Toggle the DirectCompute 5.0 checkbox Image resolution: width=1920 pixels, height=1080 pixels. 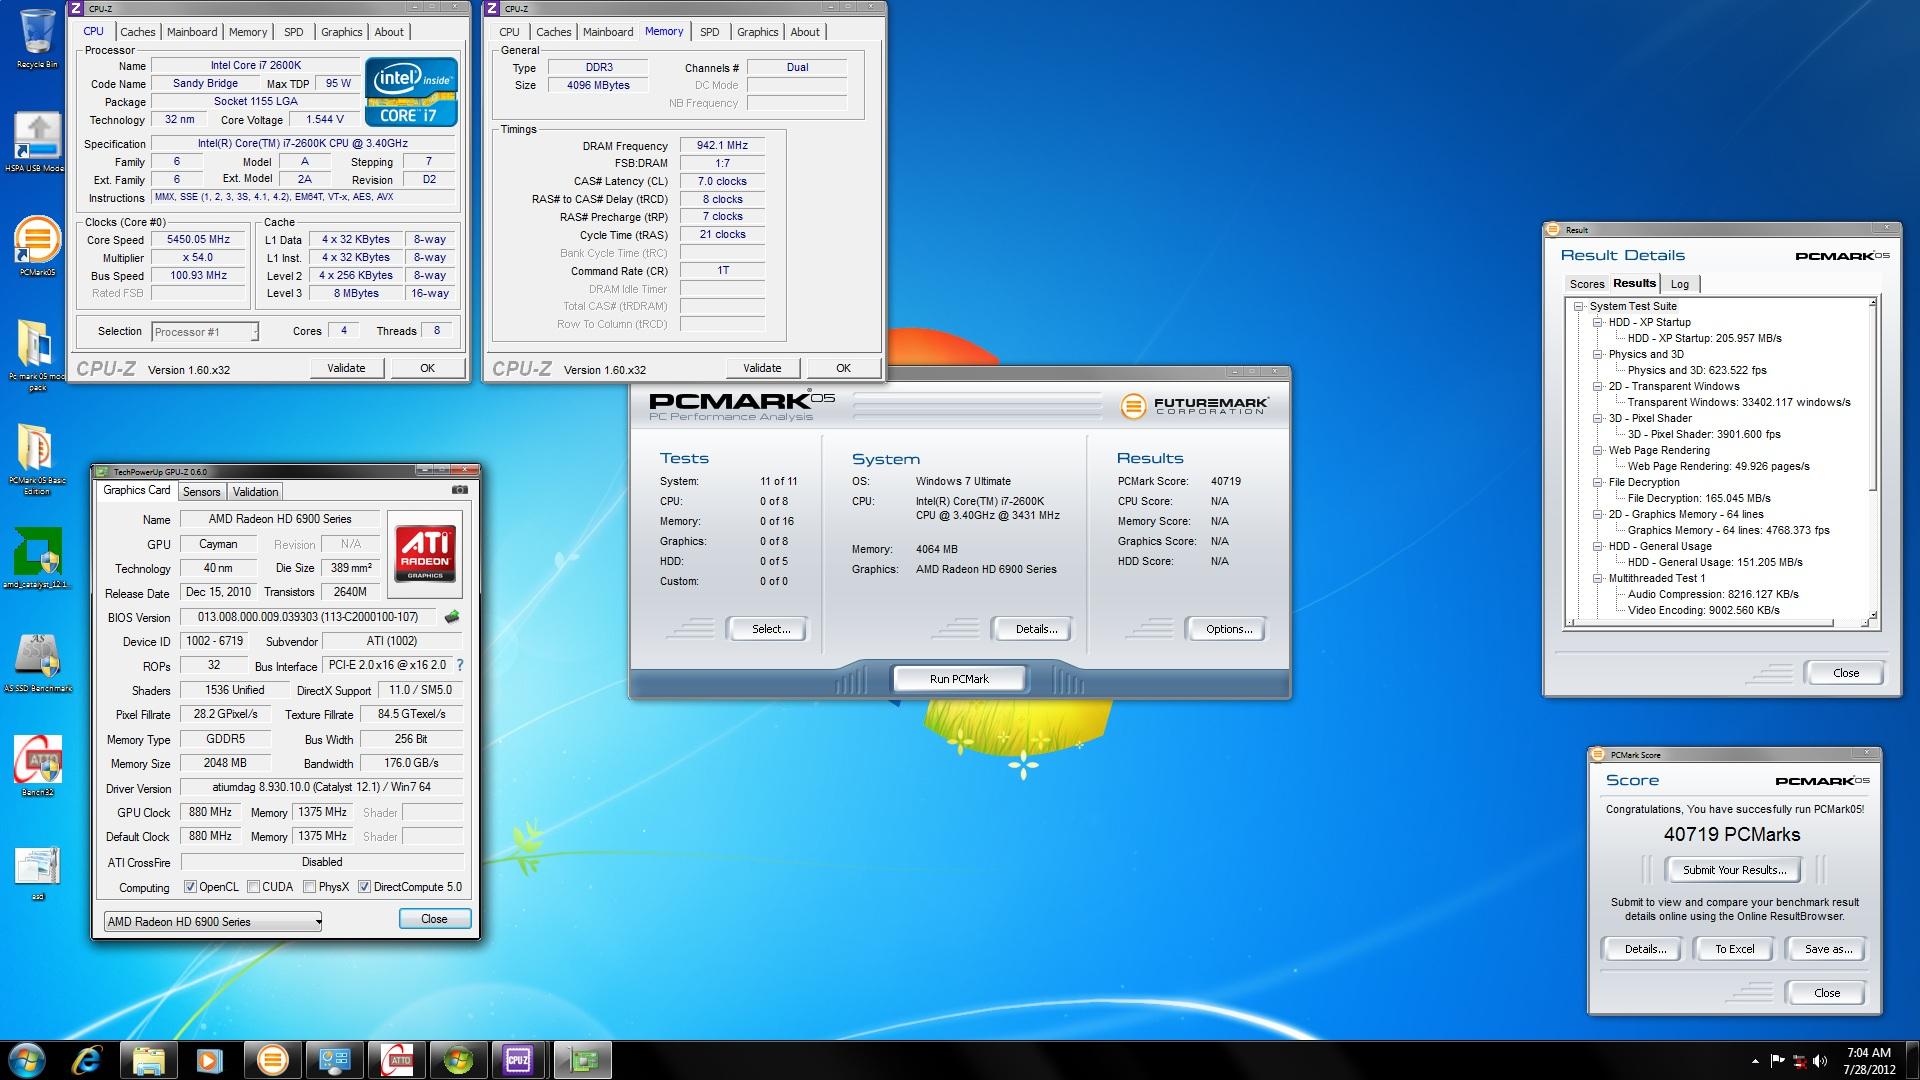coord(365,887)
